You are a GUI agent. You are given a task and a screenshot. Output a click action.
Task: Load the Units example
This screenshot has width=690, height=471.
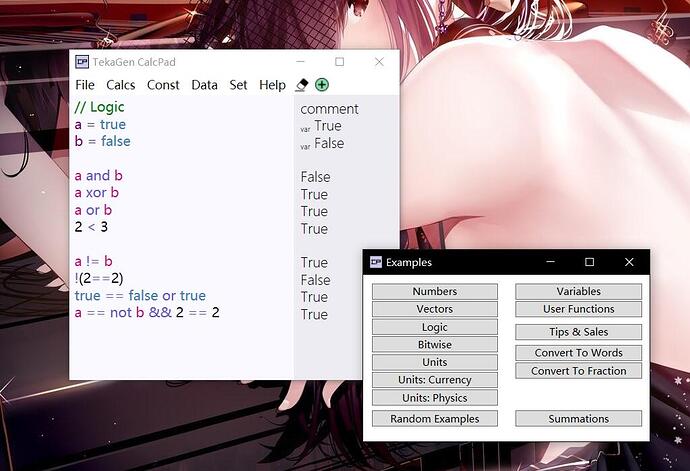435,362
